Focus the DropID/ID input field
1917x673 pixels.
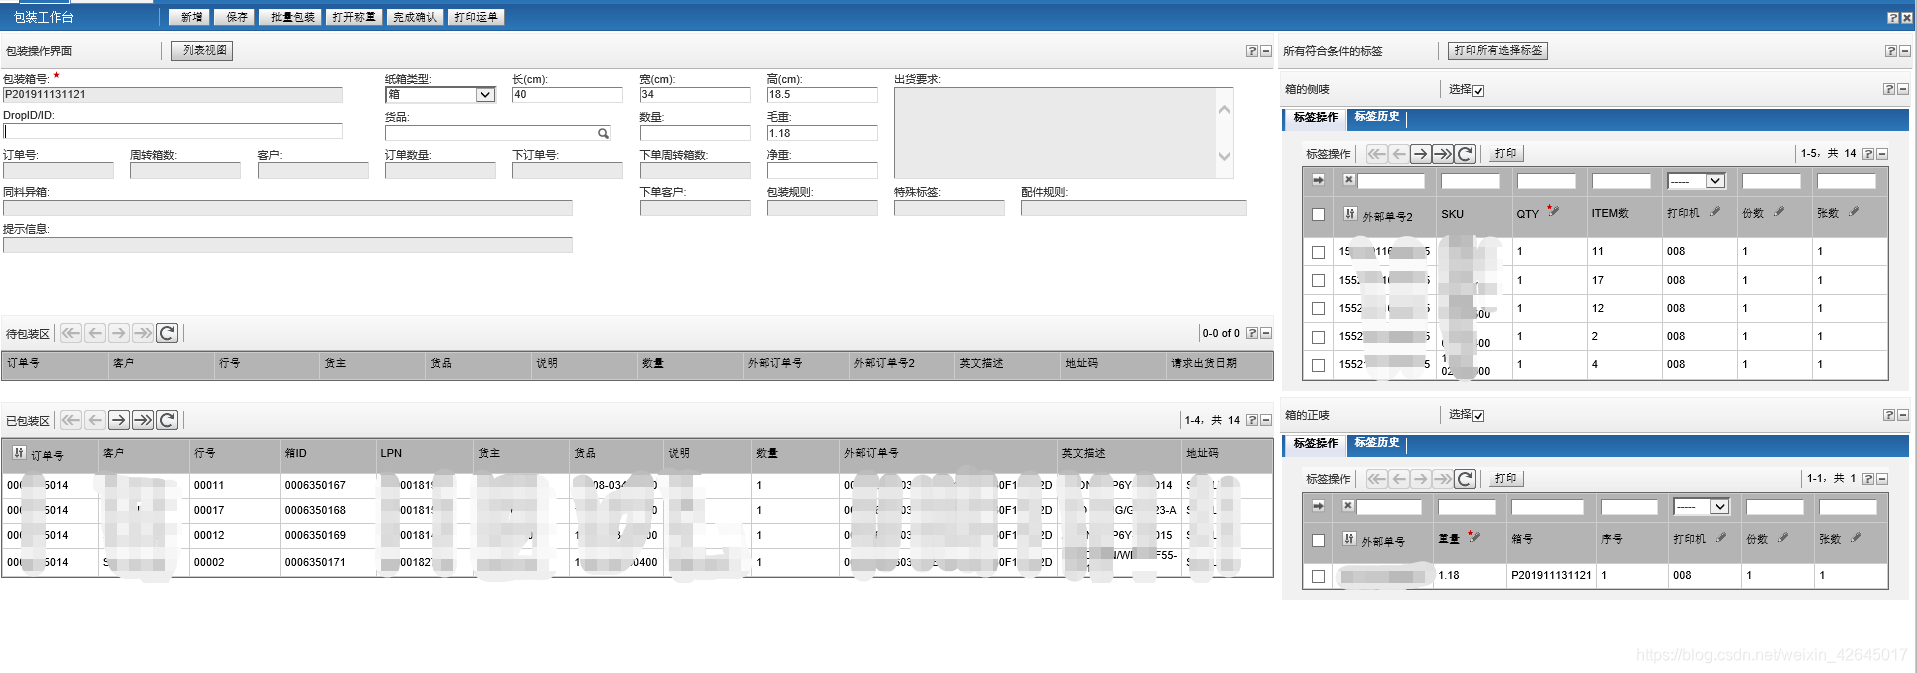pos(173,131)
